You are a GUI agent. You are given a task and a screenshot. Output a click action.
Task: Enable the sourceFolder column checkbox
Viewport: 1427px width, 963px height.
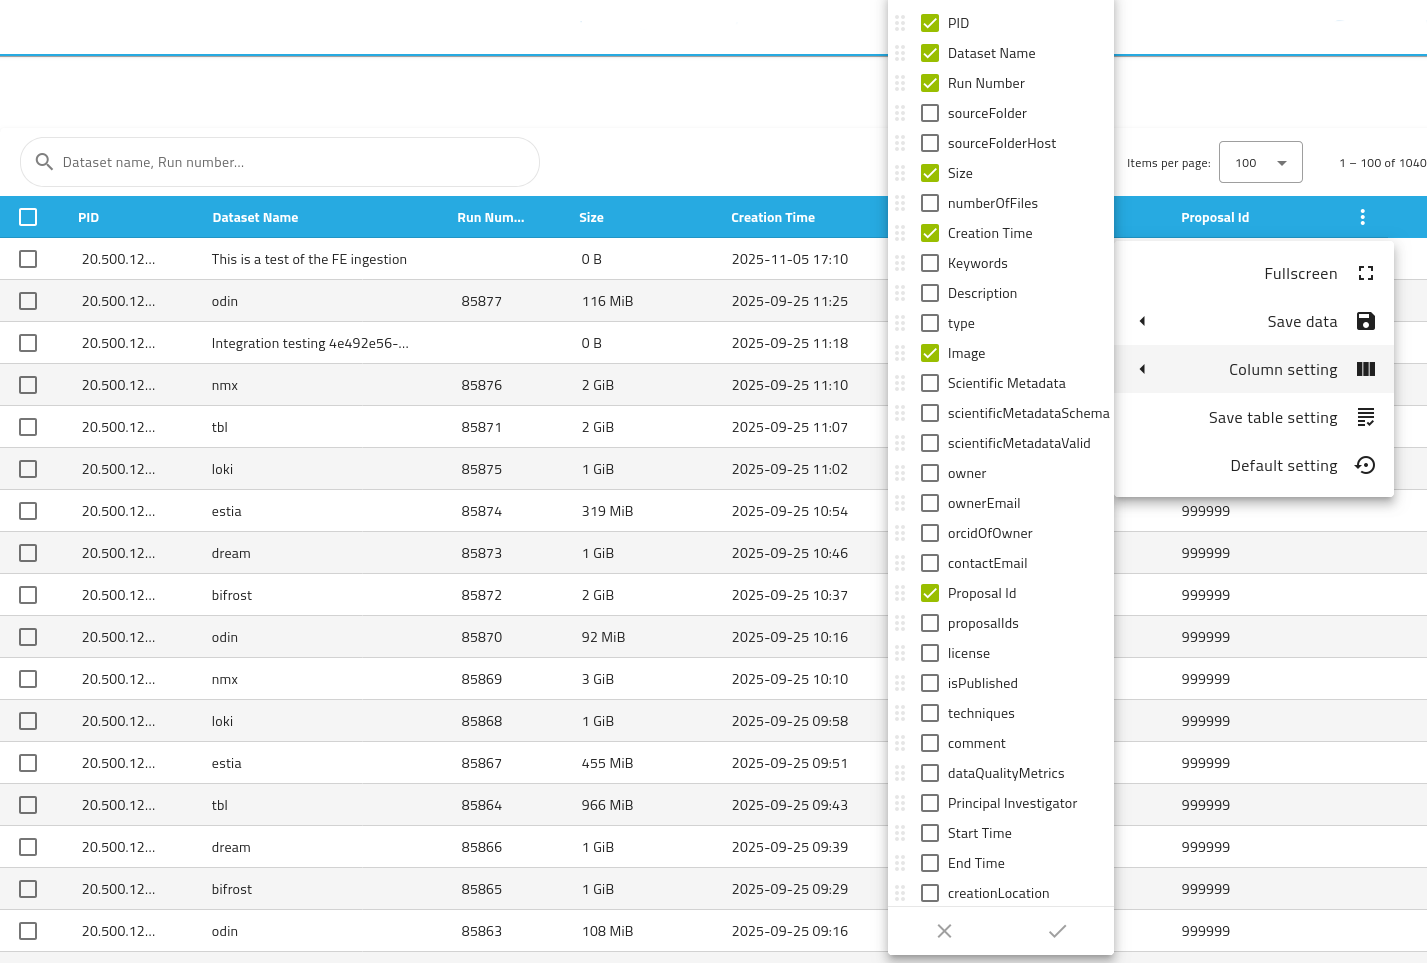point(930,113)
